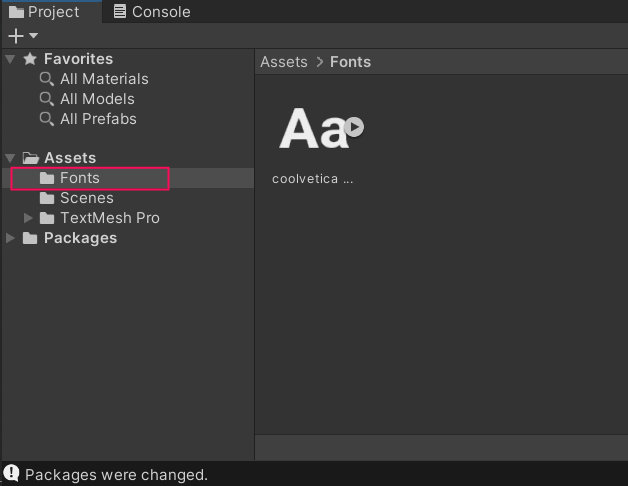Click the Packages folder icon
Image resolution: width=628 pixels, height=486 pixels.
click(30, 238)
